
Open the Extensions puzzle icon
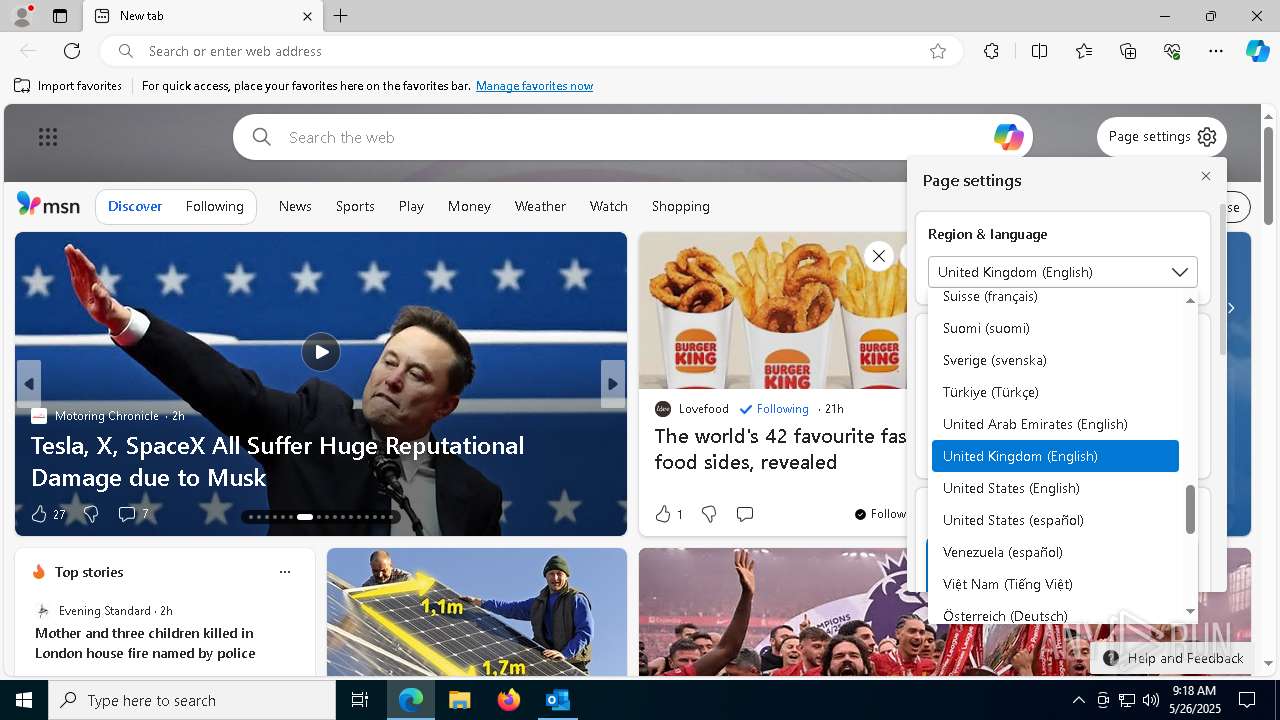coord(991,51)
